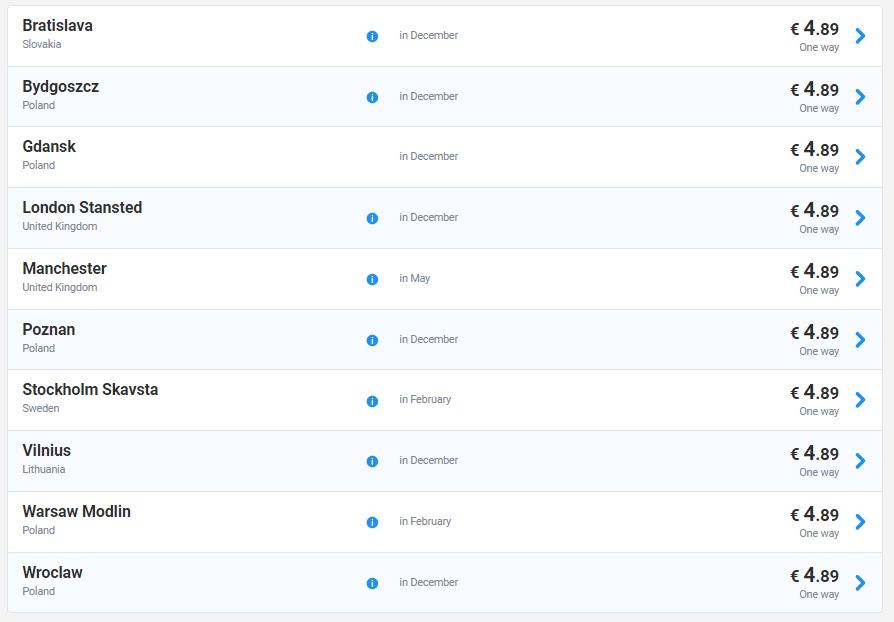Click the Wroclaw row chevron arrow
The width and height of the screenshot is (894, 622).
(860, 583)
